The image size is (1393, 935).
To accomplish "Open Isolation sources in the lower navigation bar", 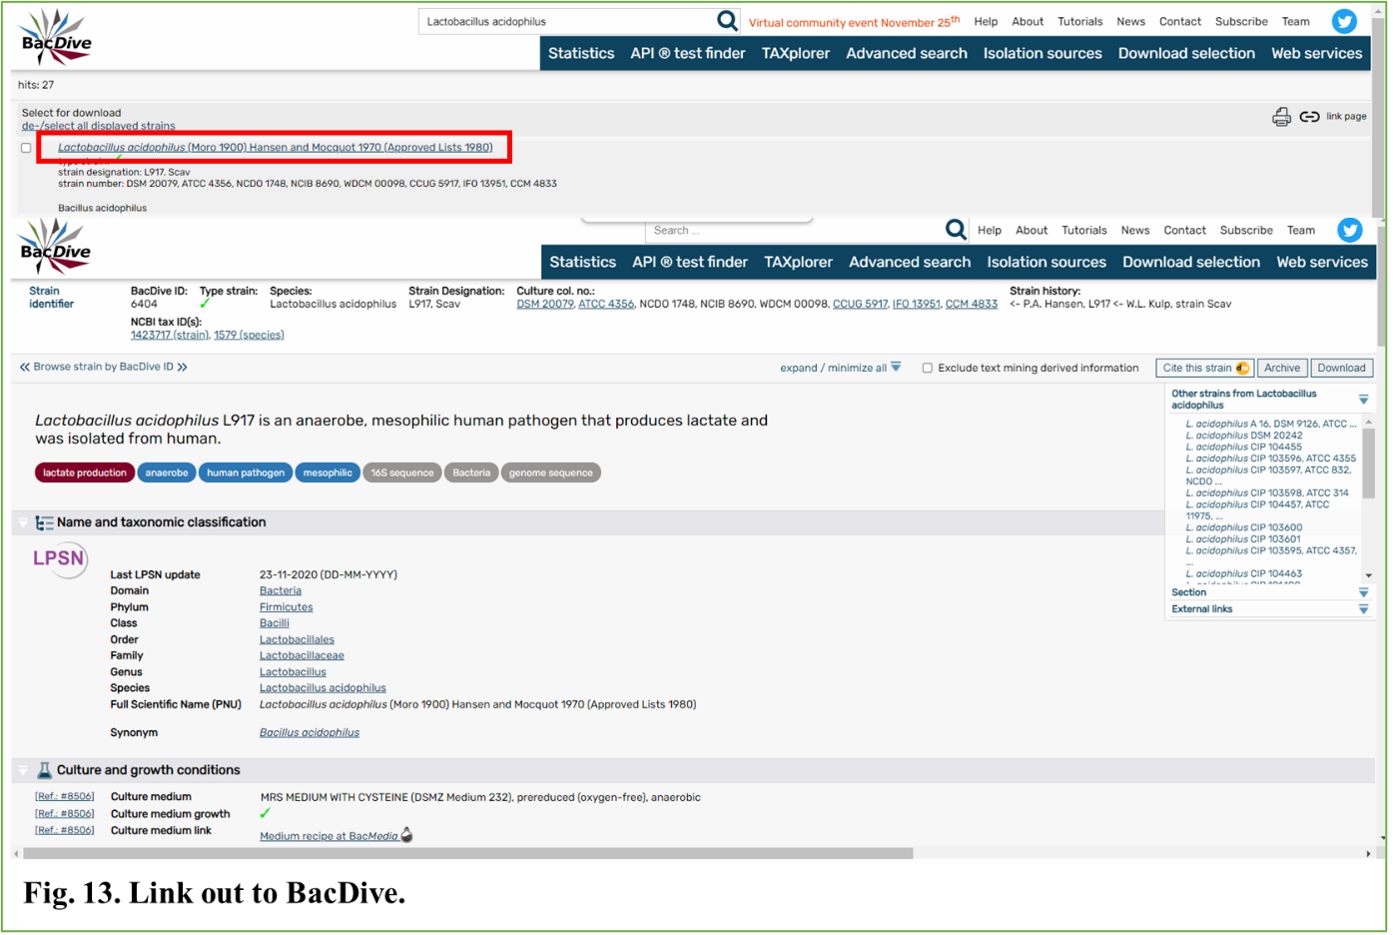I will tap(1046, 262).
